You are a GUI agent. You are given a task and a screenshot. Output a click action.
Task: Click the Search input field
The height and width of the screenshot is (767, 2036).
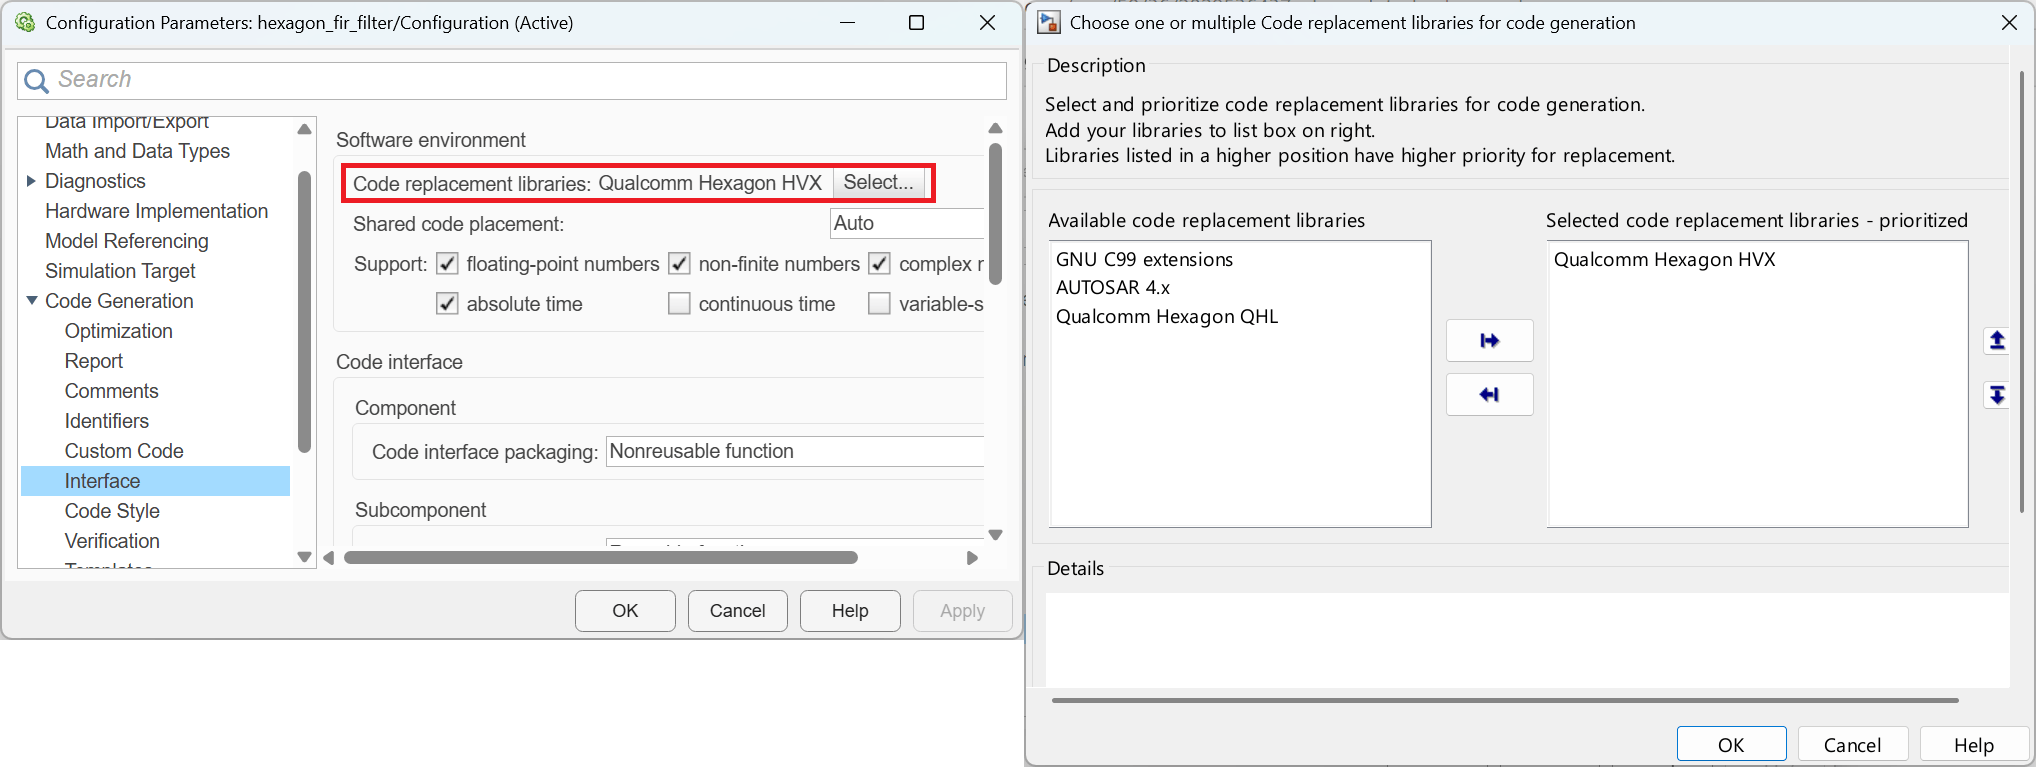click(512, 81)
